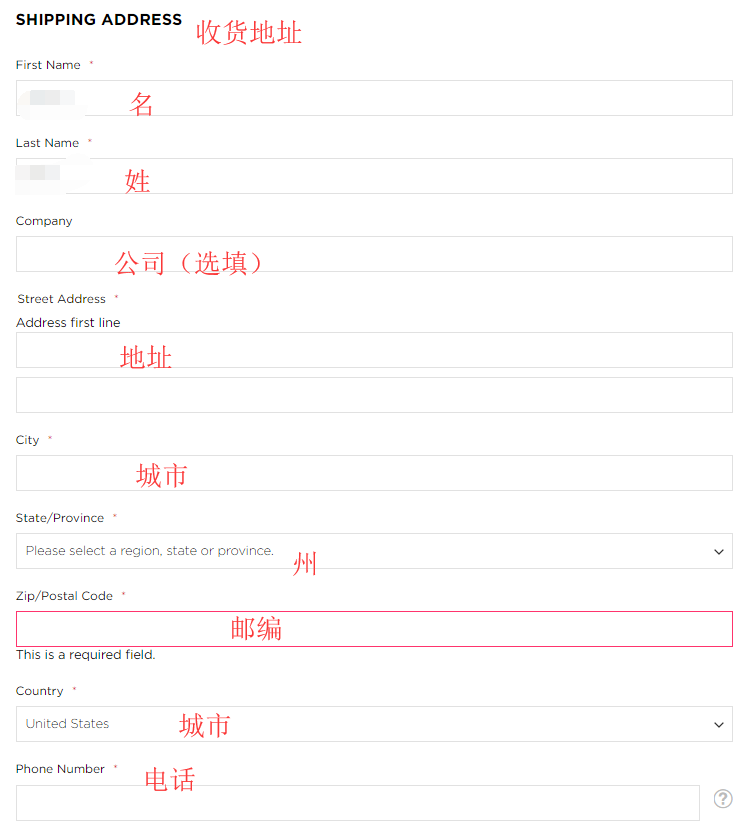This screenshot has width=736, height=828.
Task: Click the SHIPPING ADDRESS section heading
Action: 99,20
